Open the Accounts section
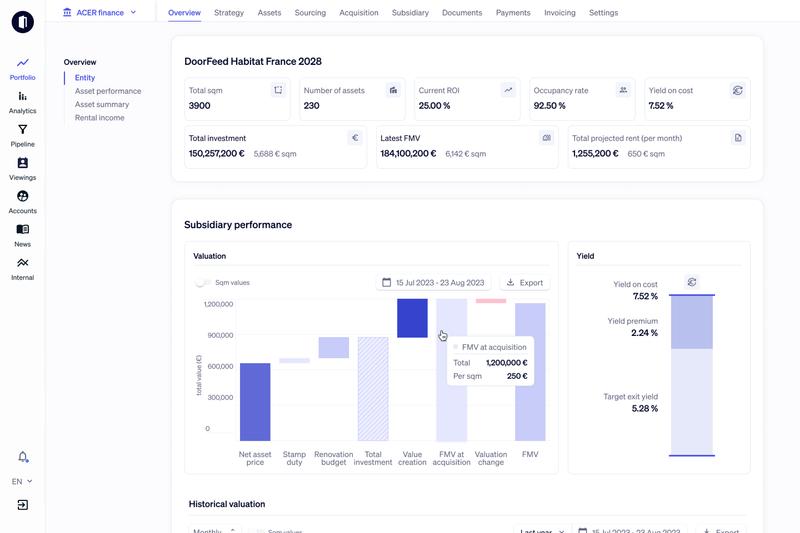The width and height of the screenshot is (800, 533). pyautogui.click(x=22, y=202)
